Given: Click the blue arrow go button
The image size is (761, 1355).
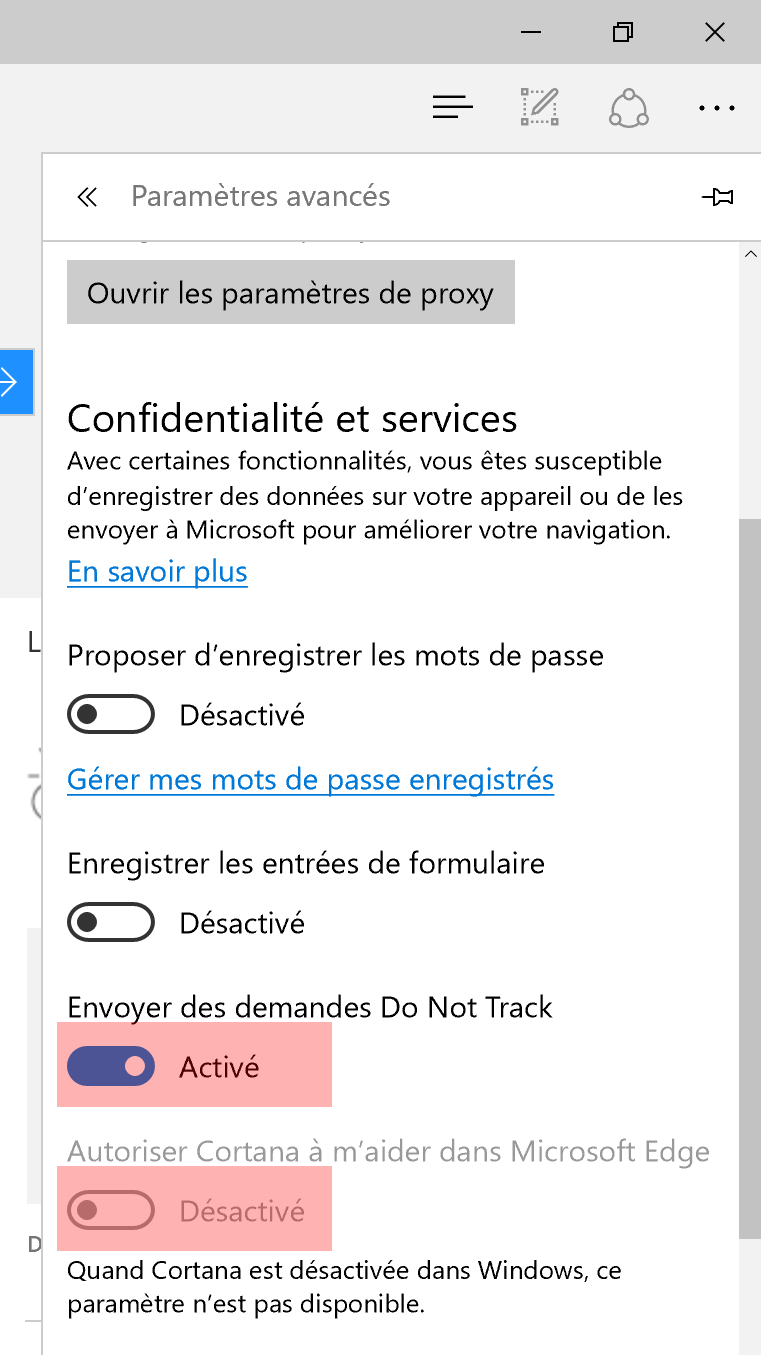Looking at the screenshot, I should coord(16,381).
